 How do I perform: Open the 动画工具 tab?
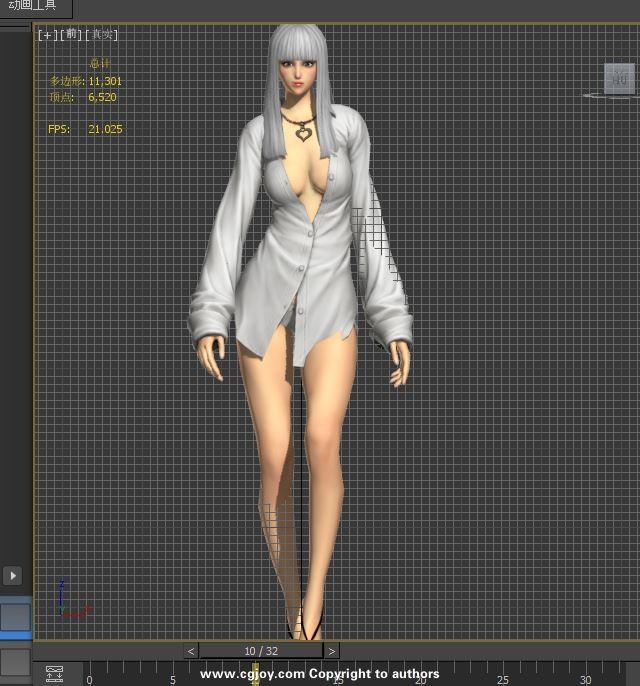pos(34,7)
